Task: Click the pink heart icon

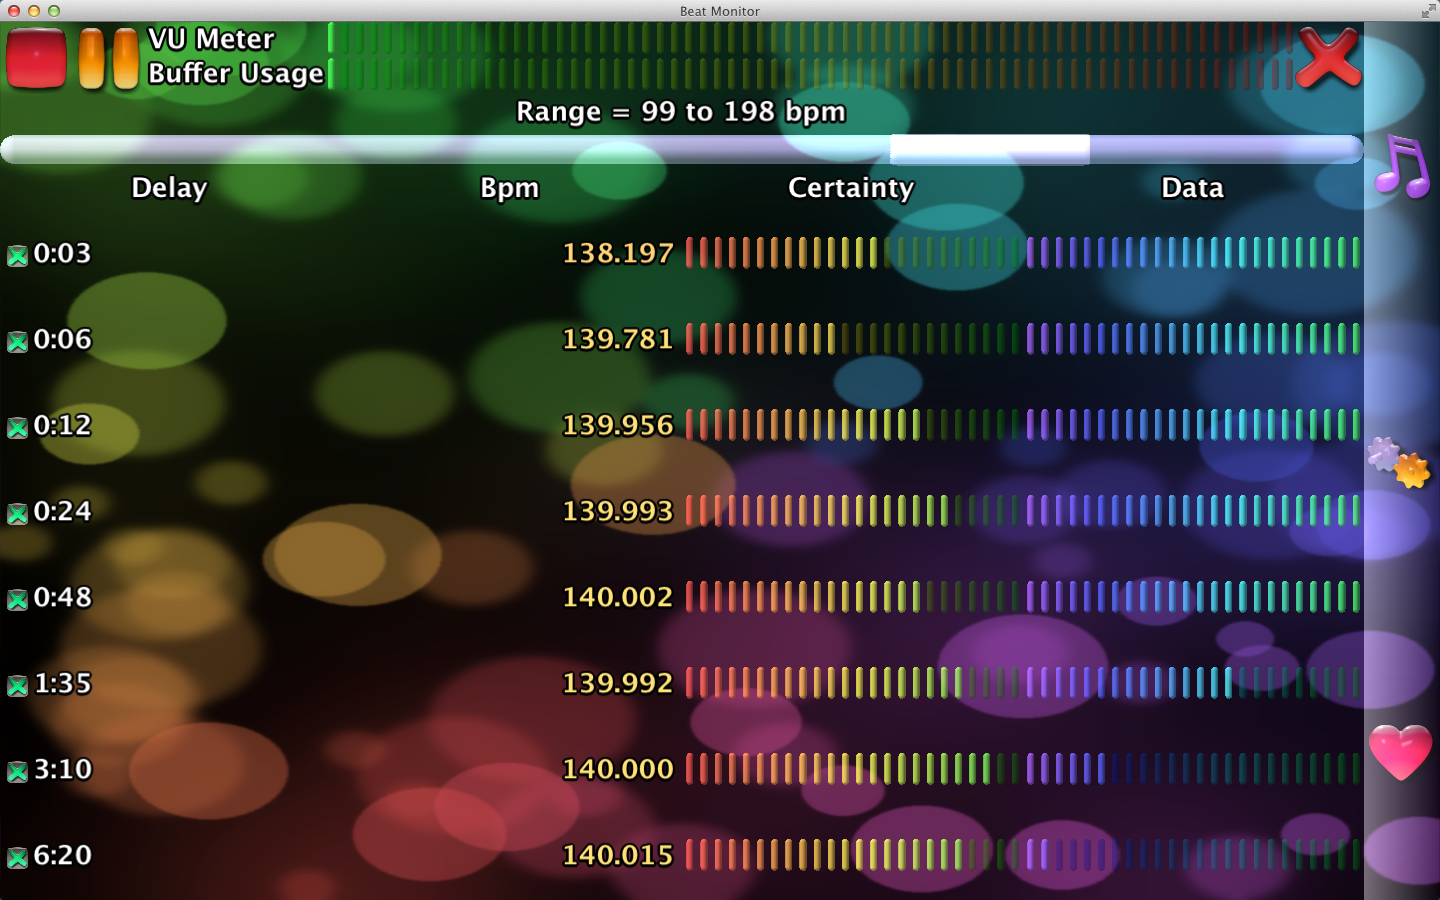Action: (x=1400, y=752)
